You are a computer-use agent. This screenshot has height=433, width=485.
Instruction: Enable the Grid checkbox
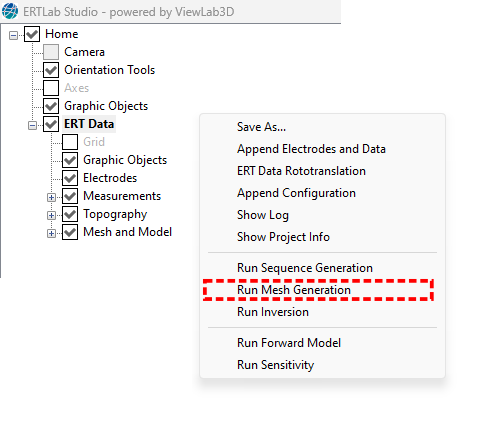pyautogui.click(x=70, y=142)
